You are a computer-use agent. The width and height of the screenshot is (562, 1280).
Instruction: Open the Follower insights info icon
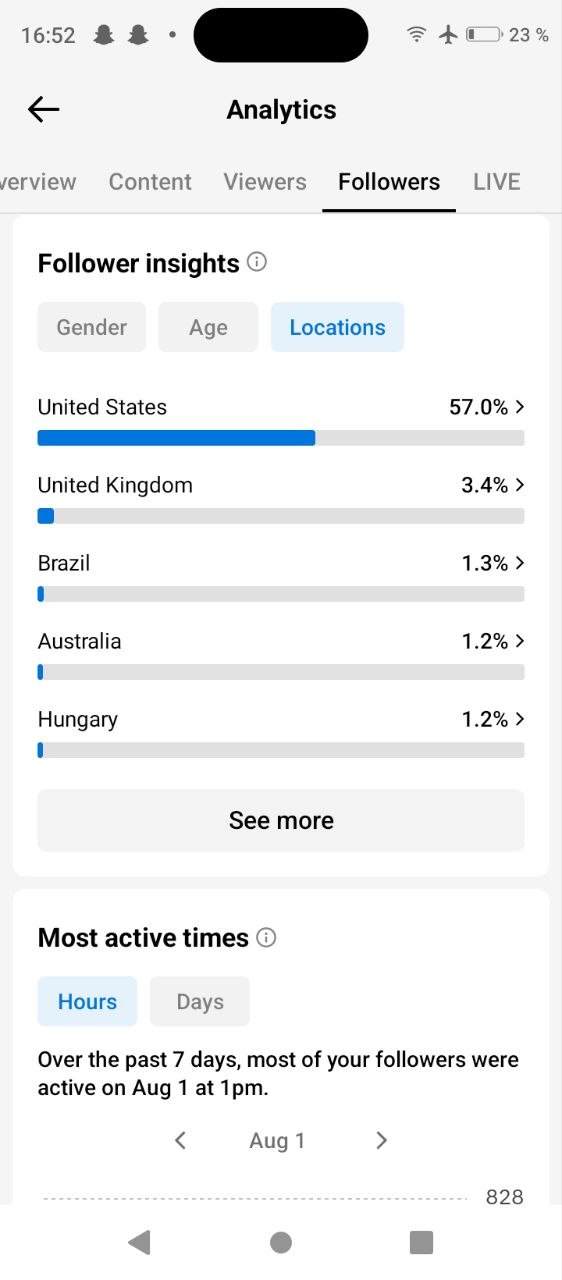coord(257,262)
